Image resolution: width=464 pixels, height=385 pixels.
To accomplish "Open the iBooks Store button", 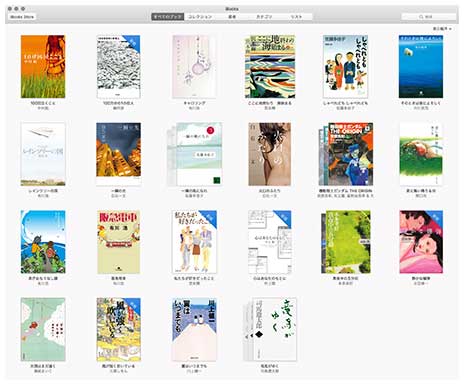I will pos(22,17).
